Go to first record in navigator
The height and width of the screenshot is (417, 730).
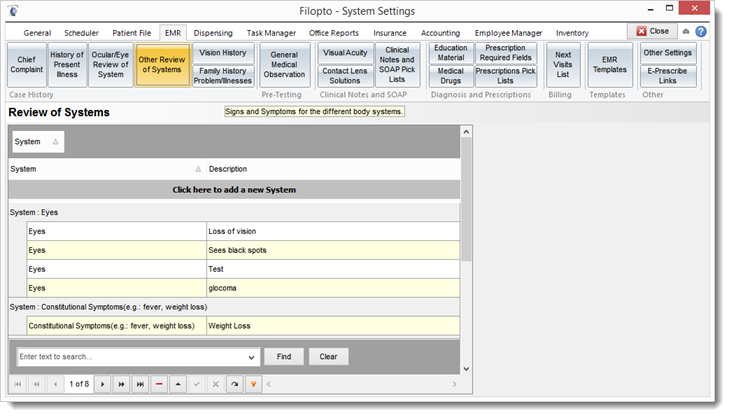click(x=18, y=384)
